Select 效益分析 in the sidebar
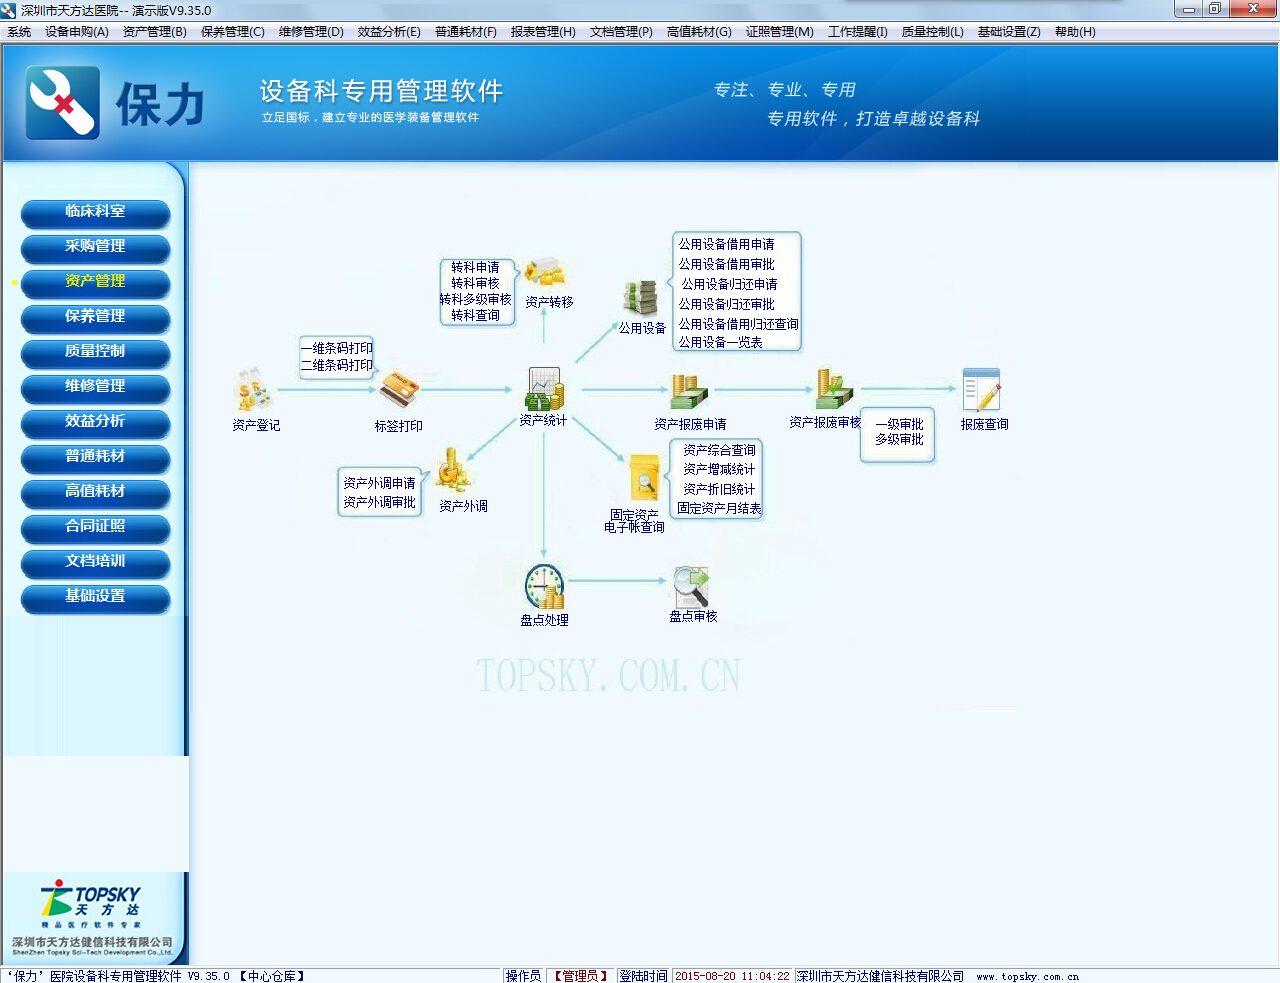 click(95, 423)
